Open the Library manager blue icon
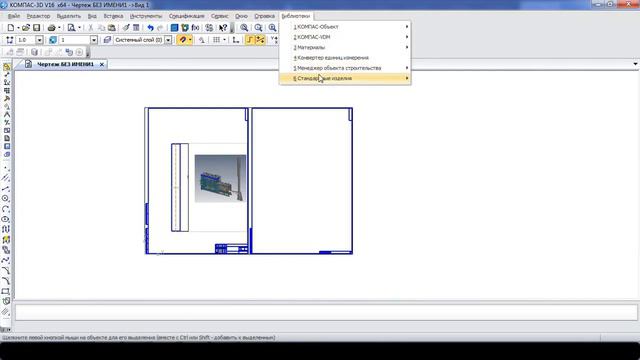This screenshot has height=360, width=640. click(x=174, y=28)
